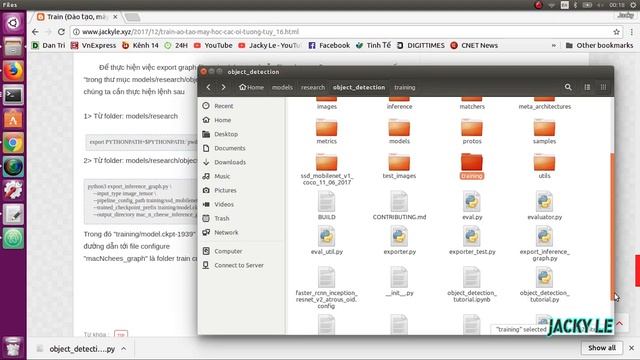Image resolution: width=640 pixels, height=360 pixels.
Task: Open the test_images folder
Action: [x=399, y=166]
